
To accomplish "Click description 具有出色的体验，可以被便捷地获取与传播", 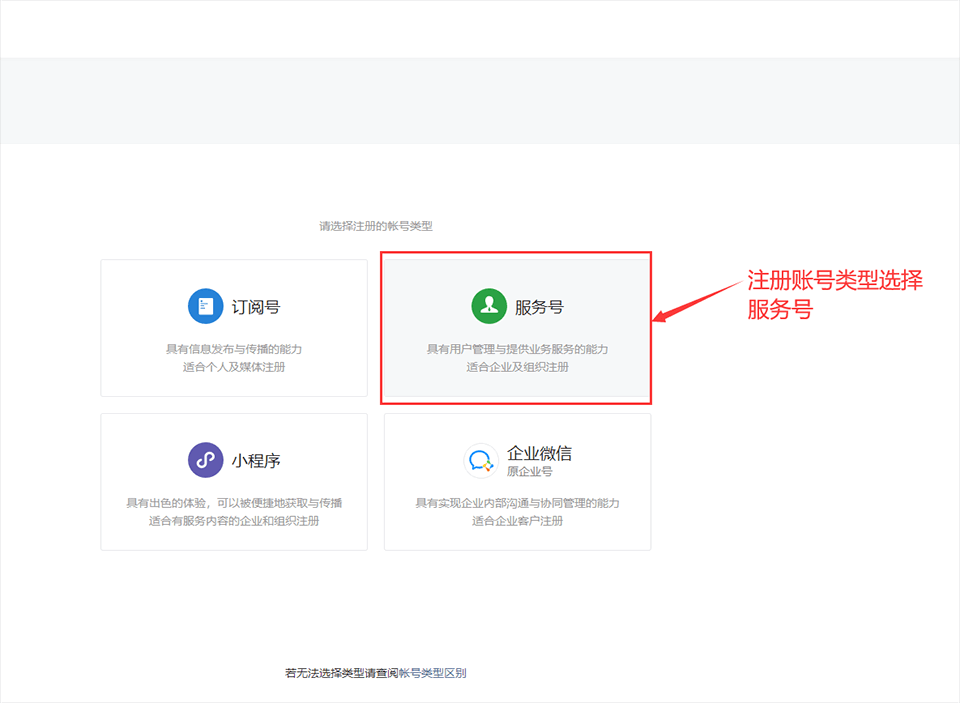I will (234, 503).
